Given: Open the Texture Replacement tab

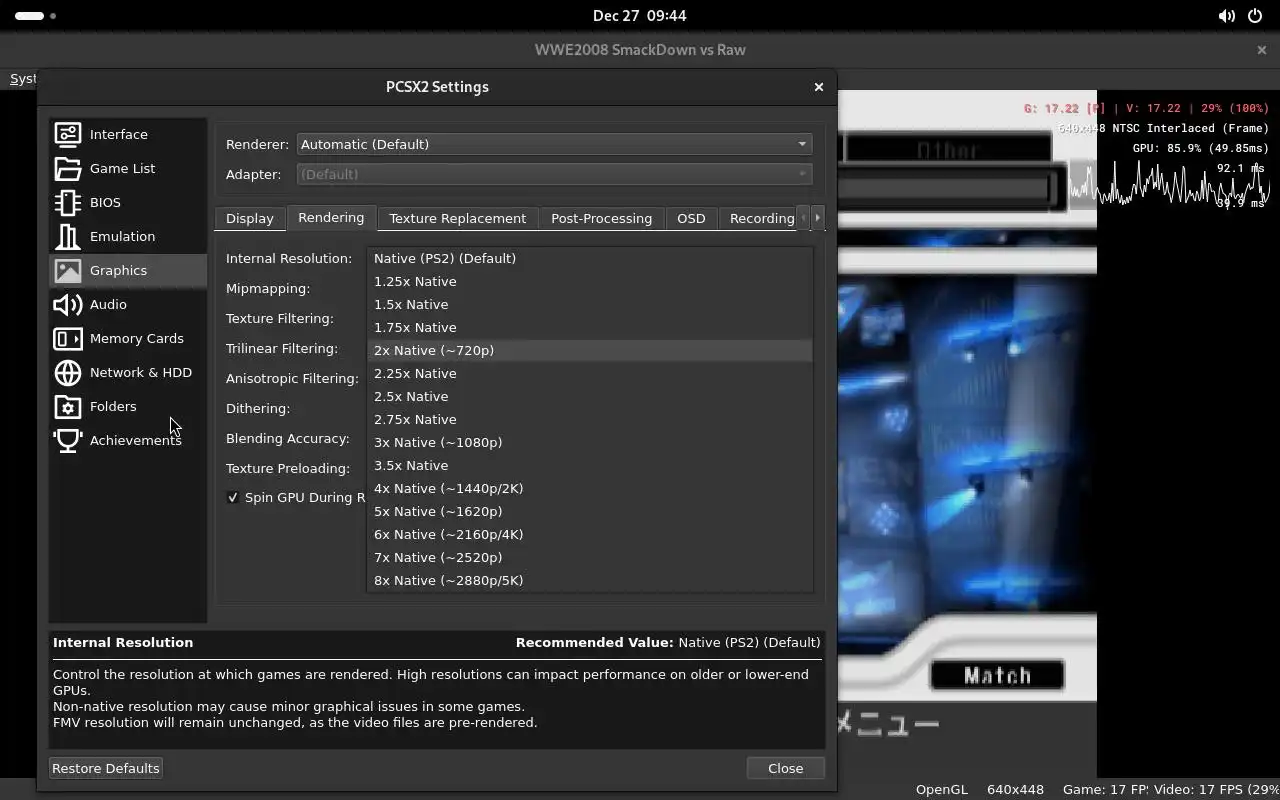Looking at the screenshot, I should pos(457,218).
